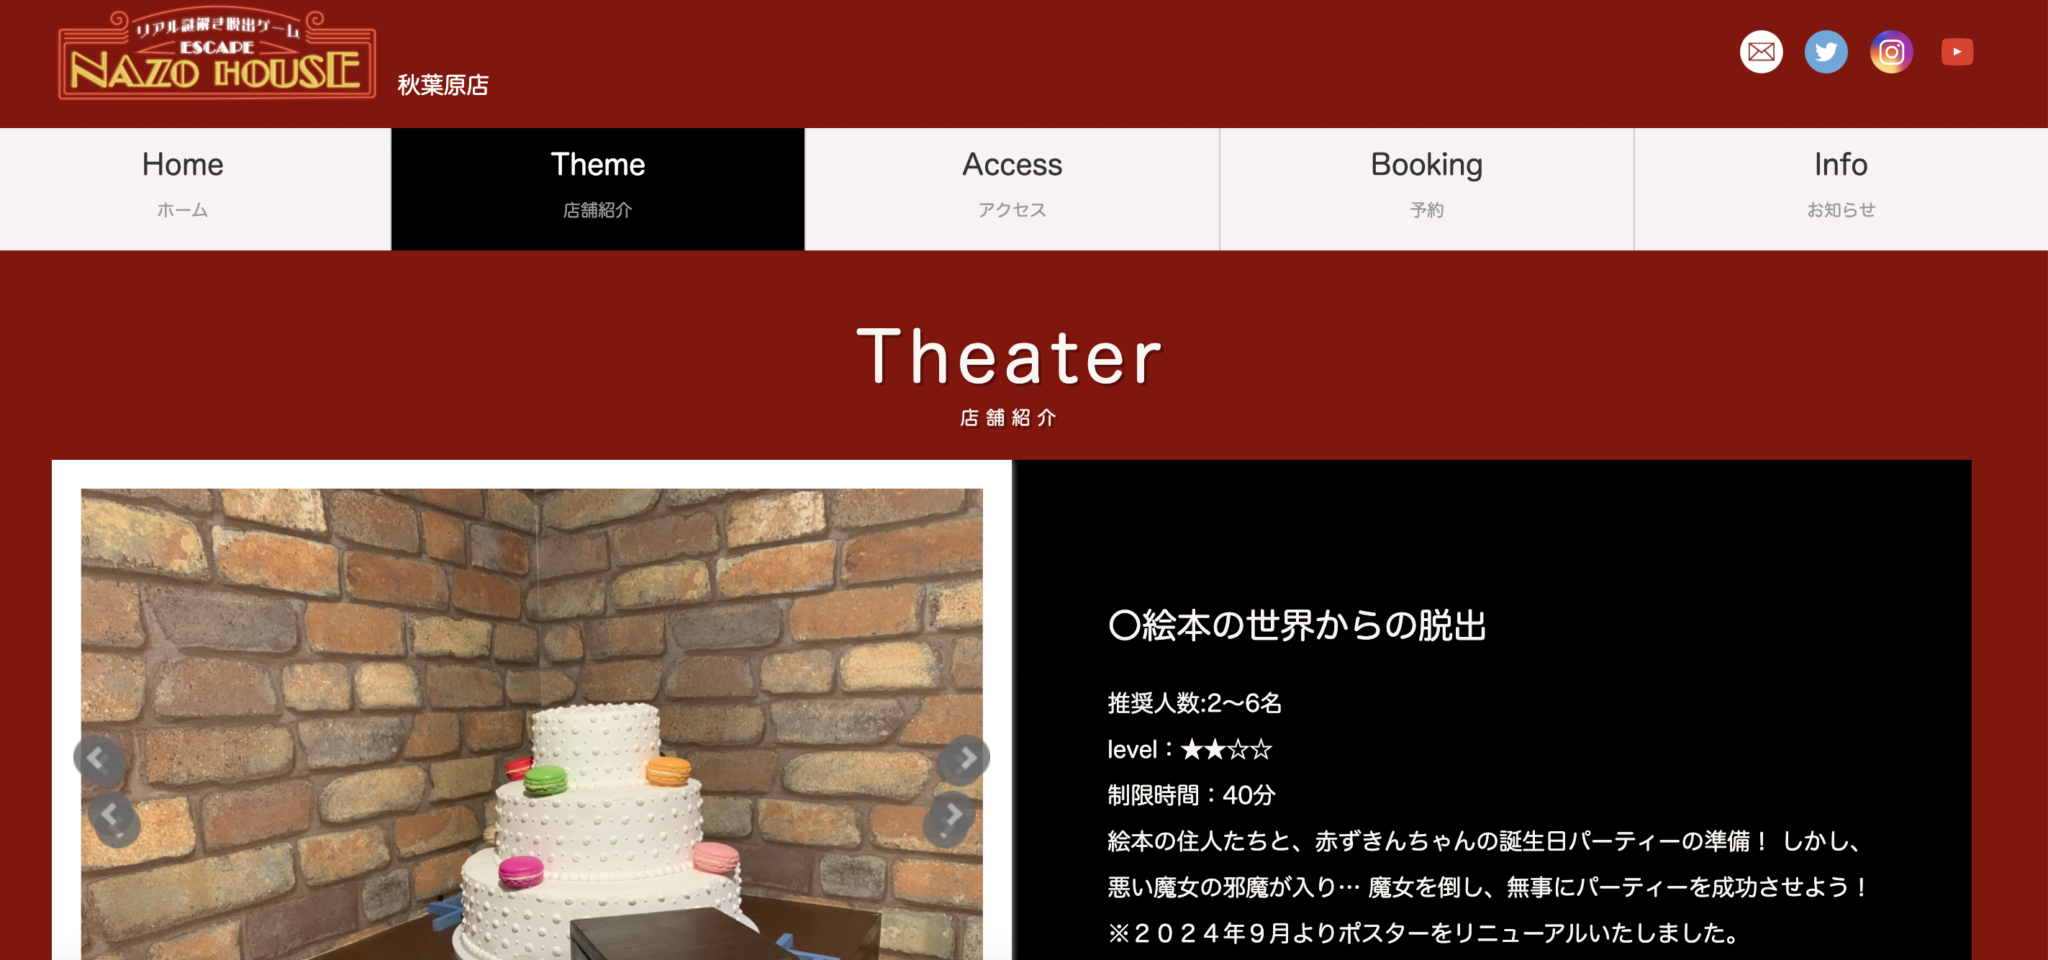The width and height of the screenshot is (2048, 960).
Task: Click the upper previous-slide arrow on photo
Action: (97, 759)
